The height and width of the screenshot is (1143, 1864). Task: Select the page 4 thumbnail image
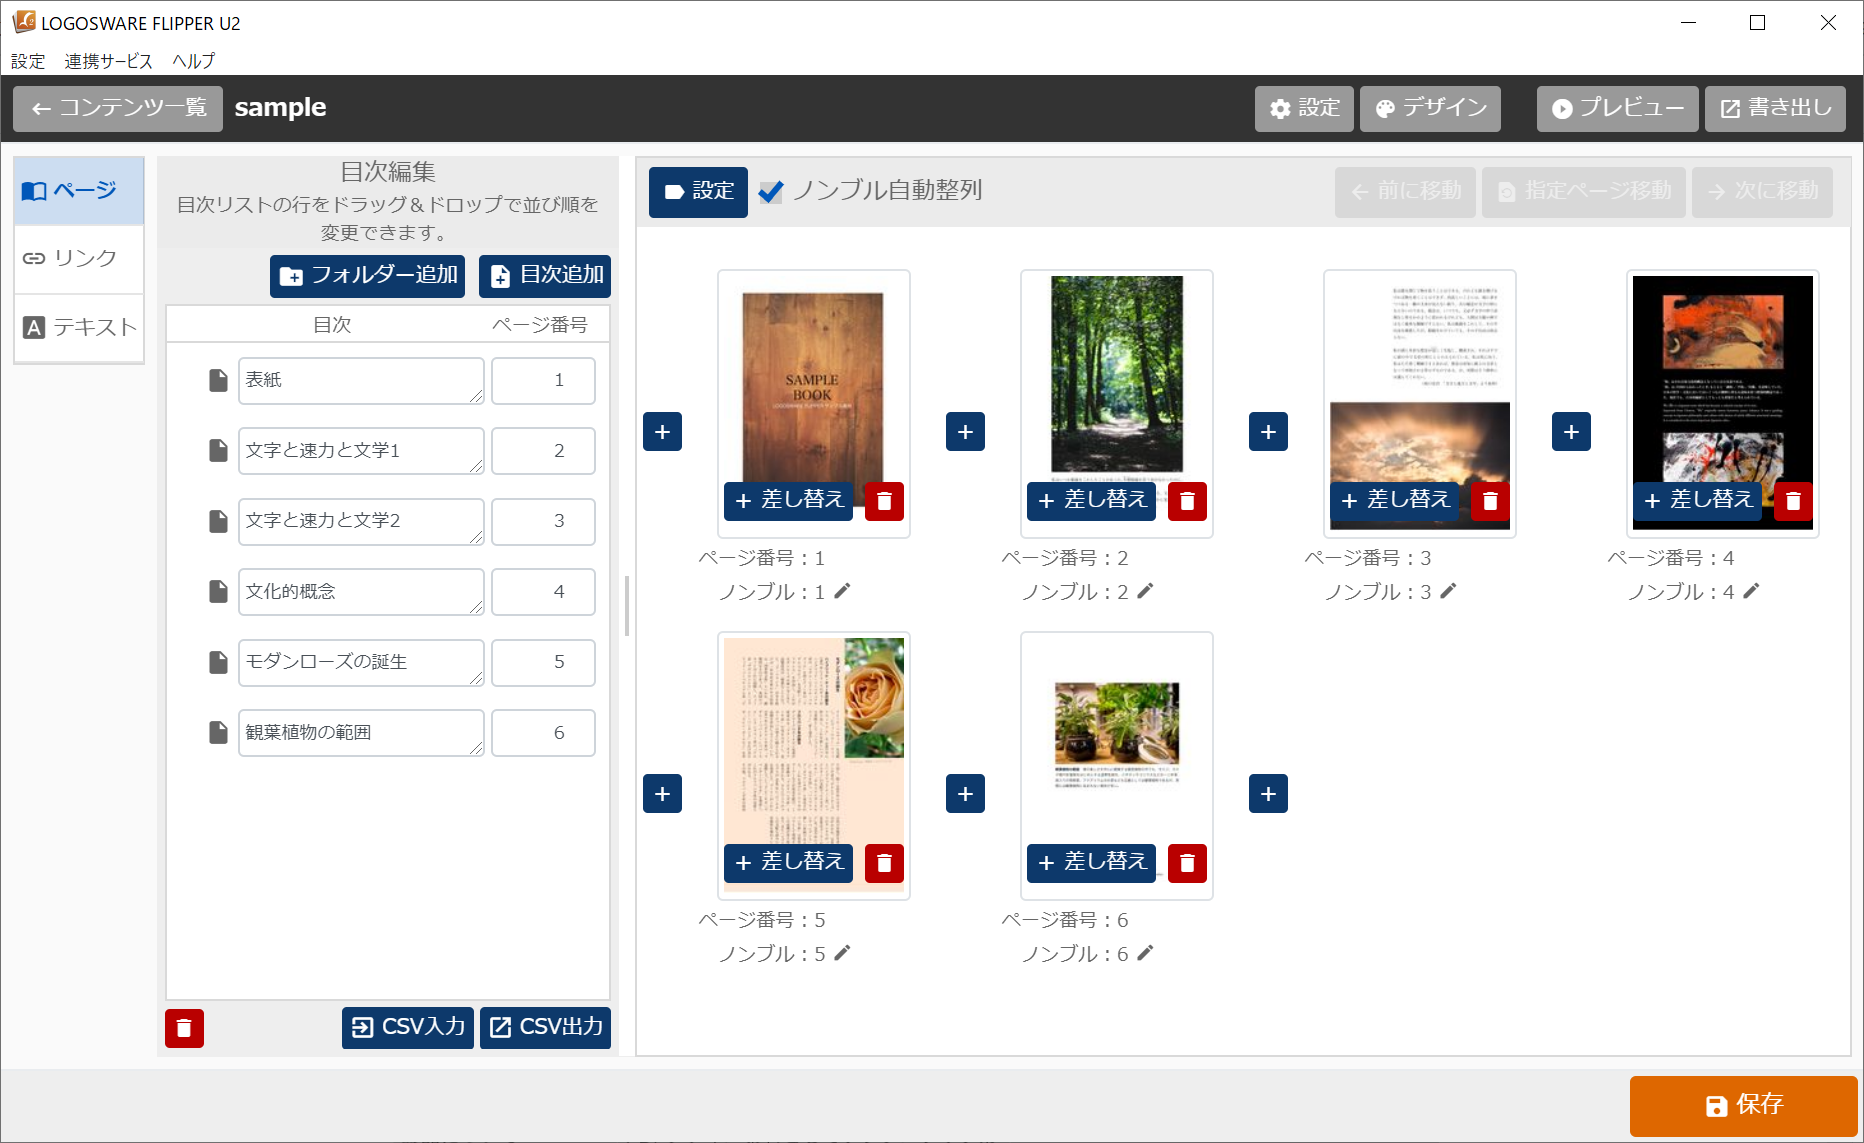click(1721, 380)
